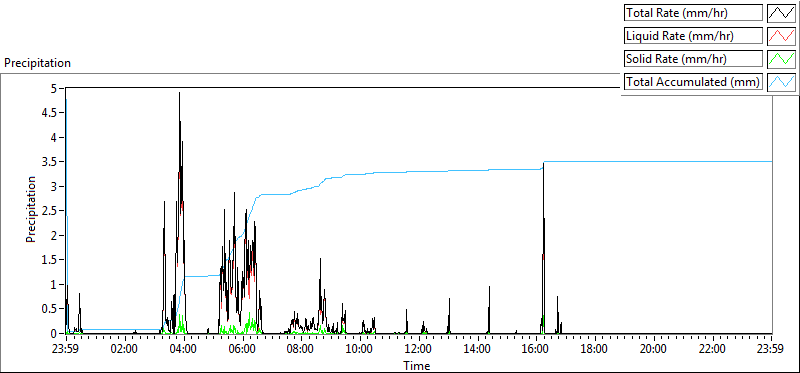800x373 pixels.
Task: Click the Time x-axis label
Action: pyautogui.click(x=417, y=366)
